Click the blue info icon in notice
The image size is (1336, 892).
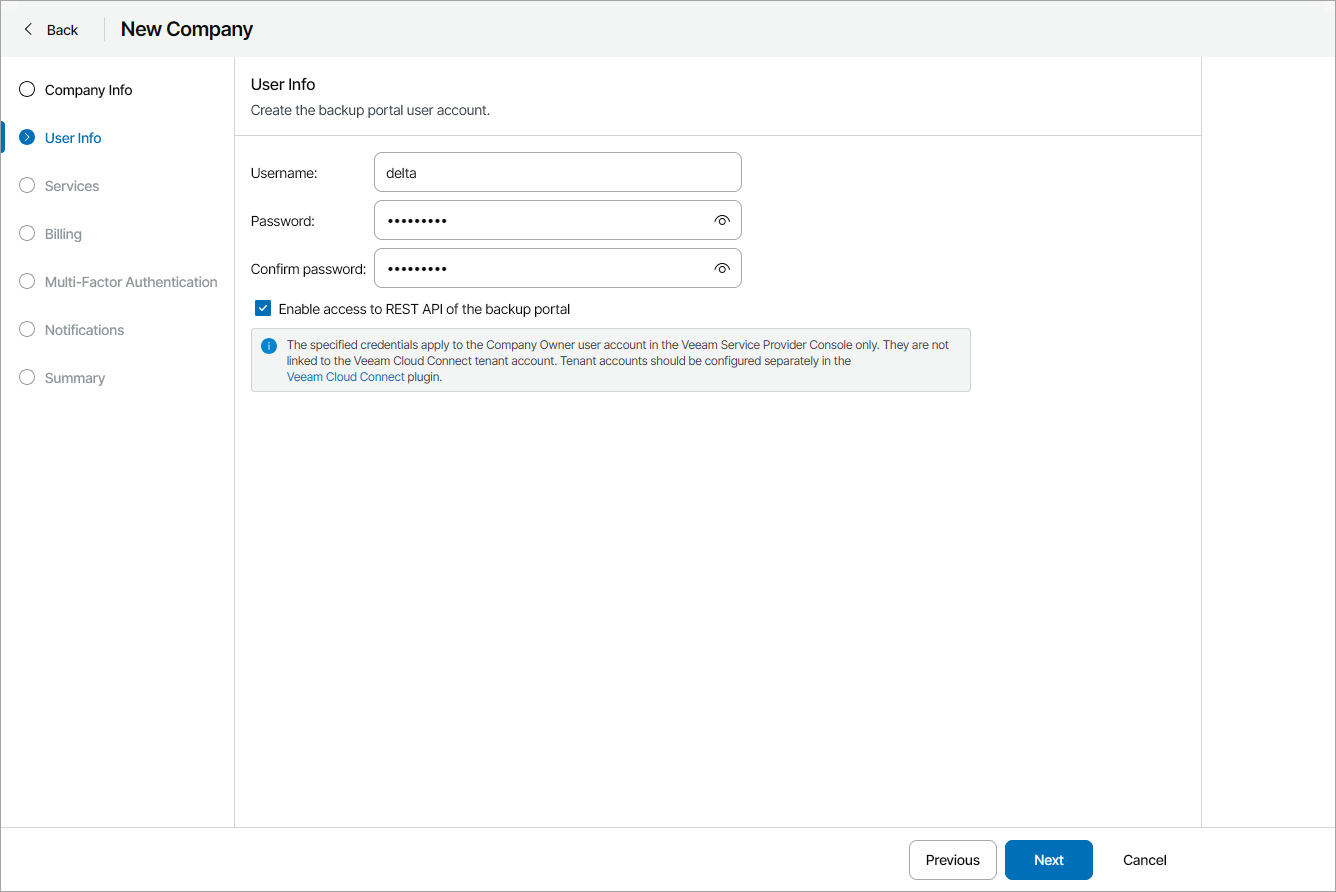pyautogui.click(x=268, y=346)
